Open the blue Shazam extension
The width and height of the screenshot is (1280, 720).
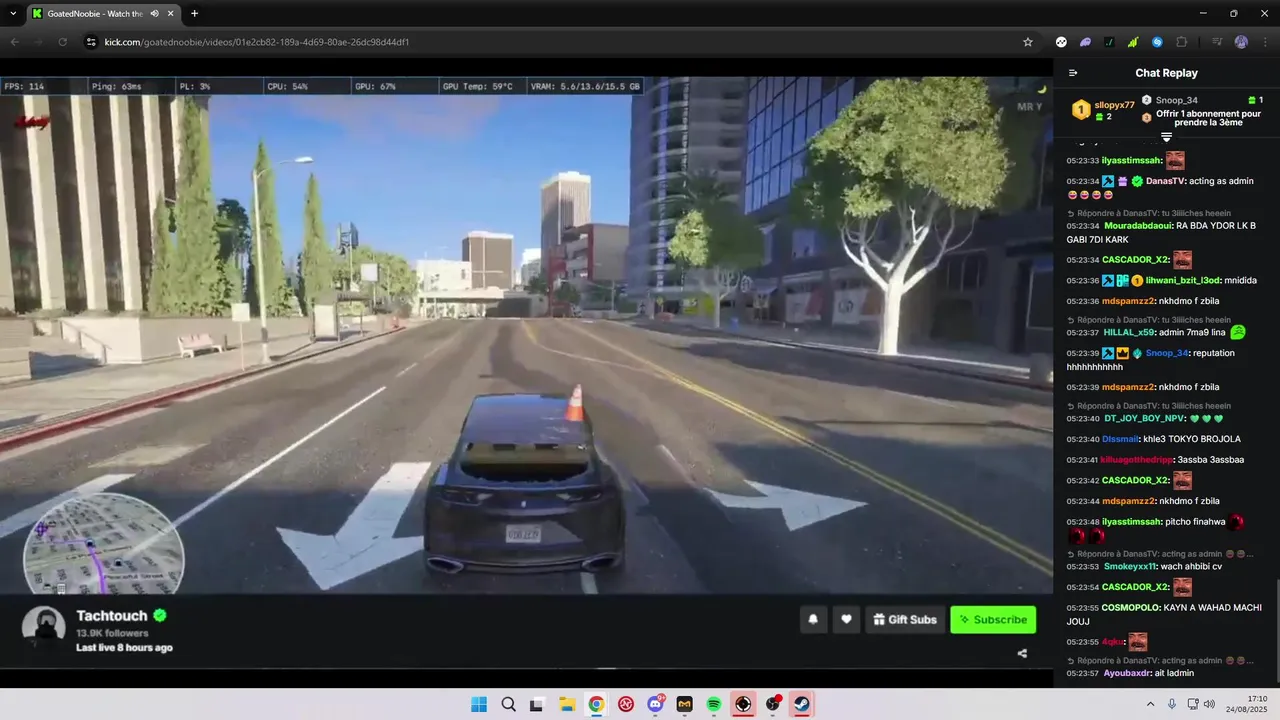tap(1157, 42)
